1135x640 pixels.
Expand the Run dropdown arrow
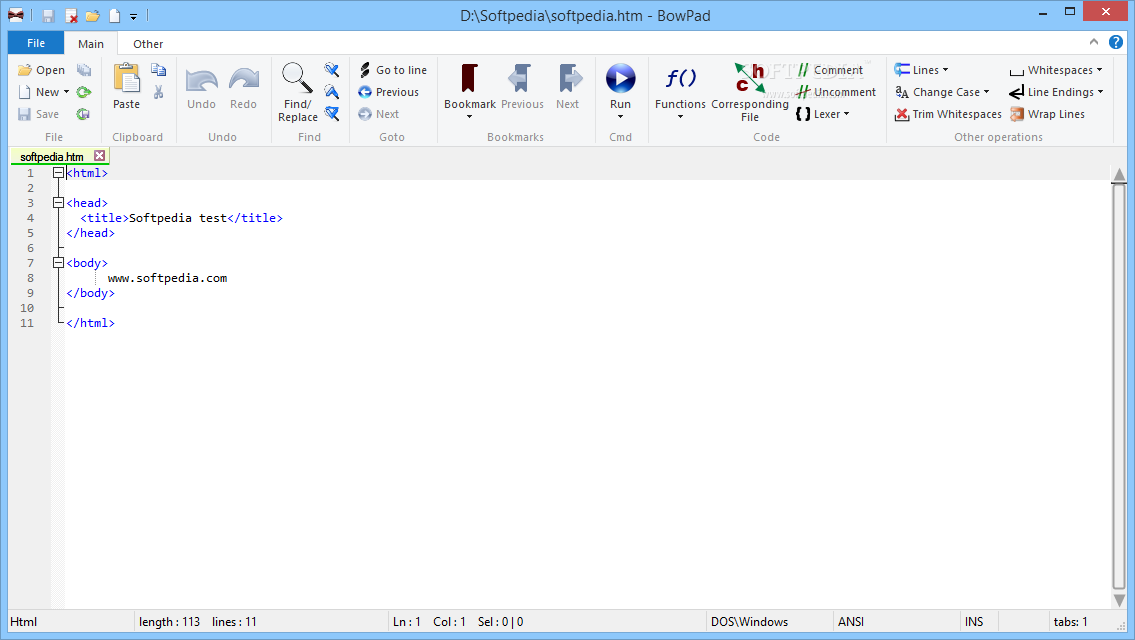tap(620, 117)
